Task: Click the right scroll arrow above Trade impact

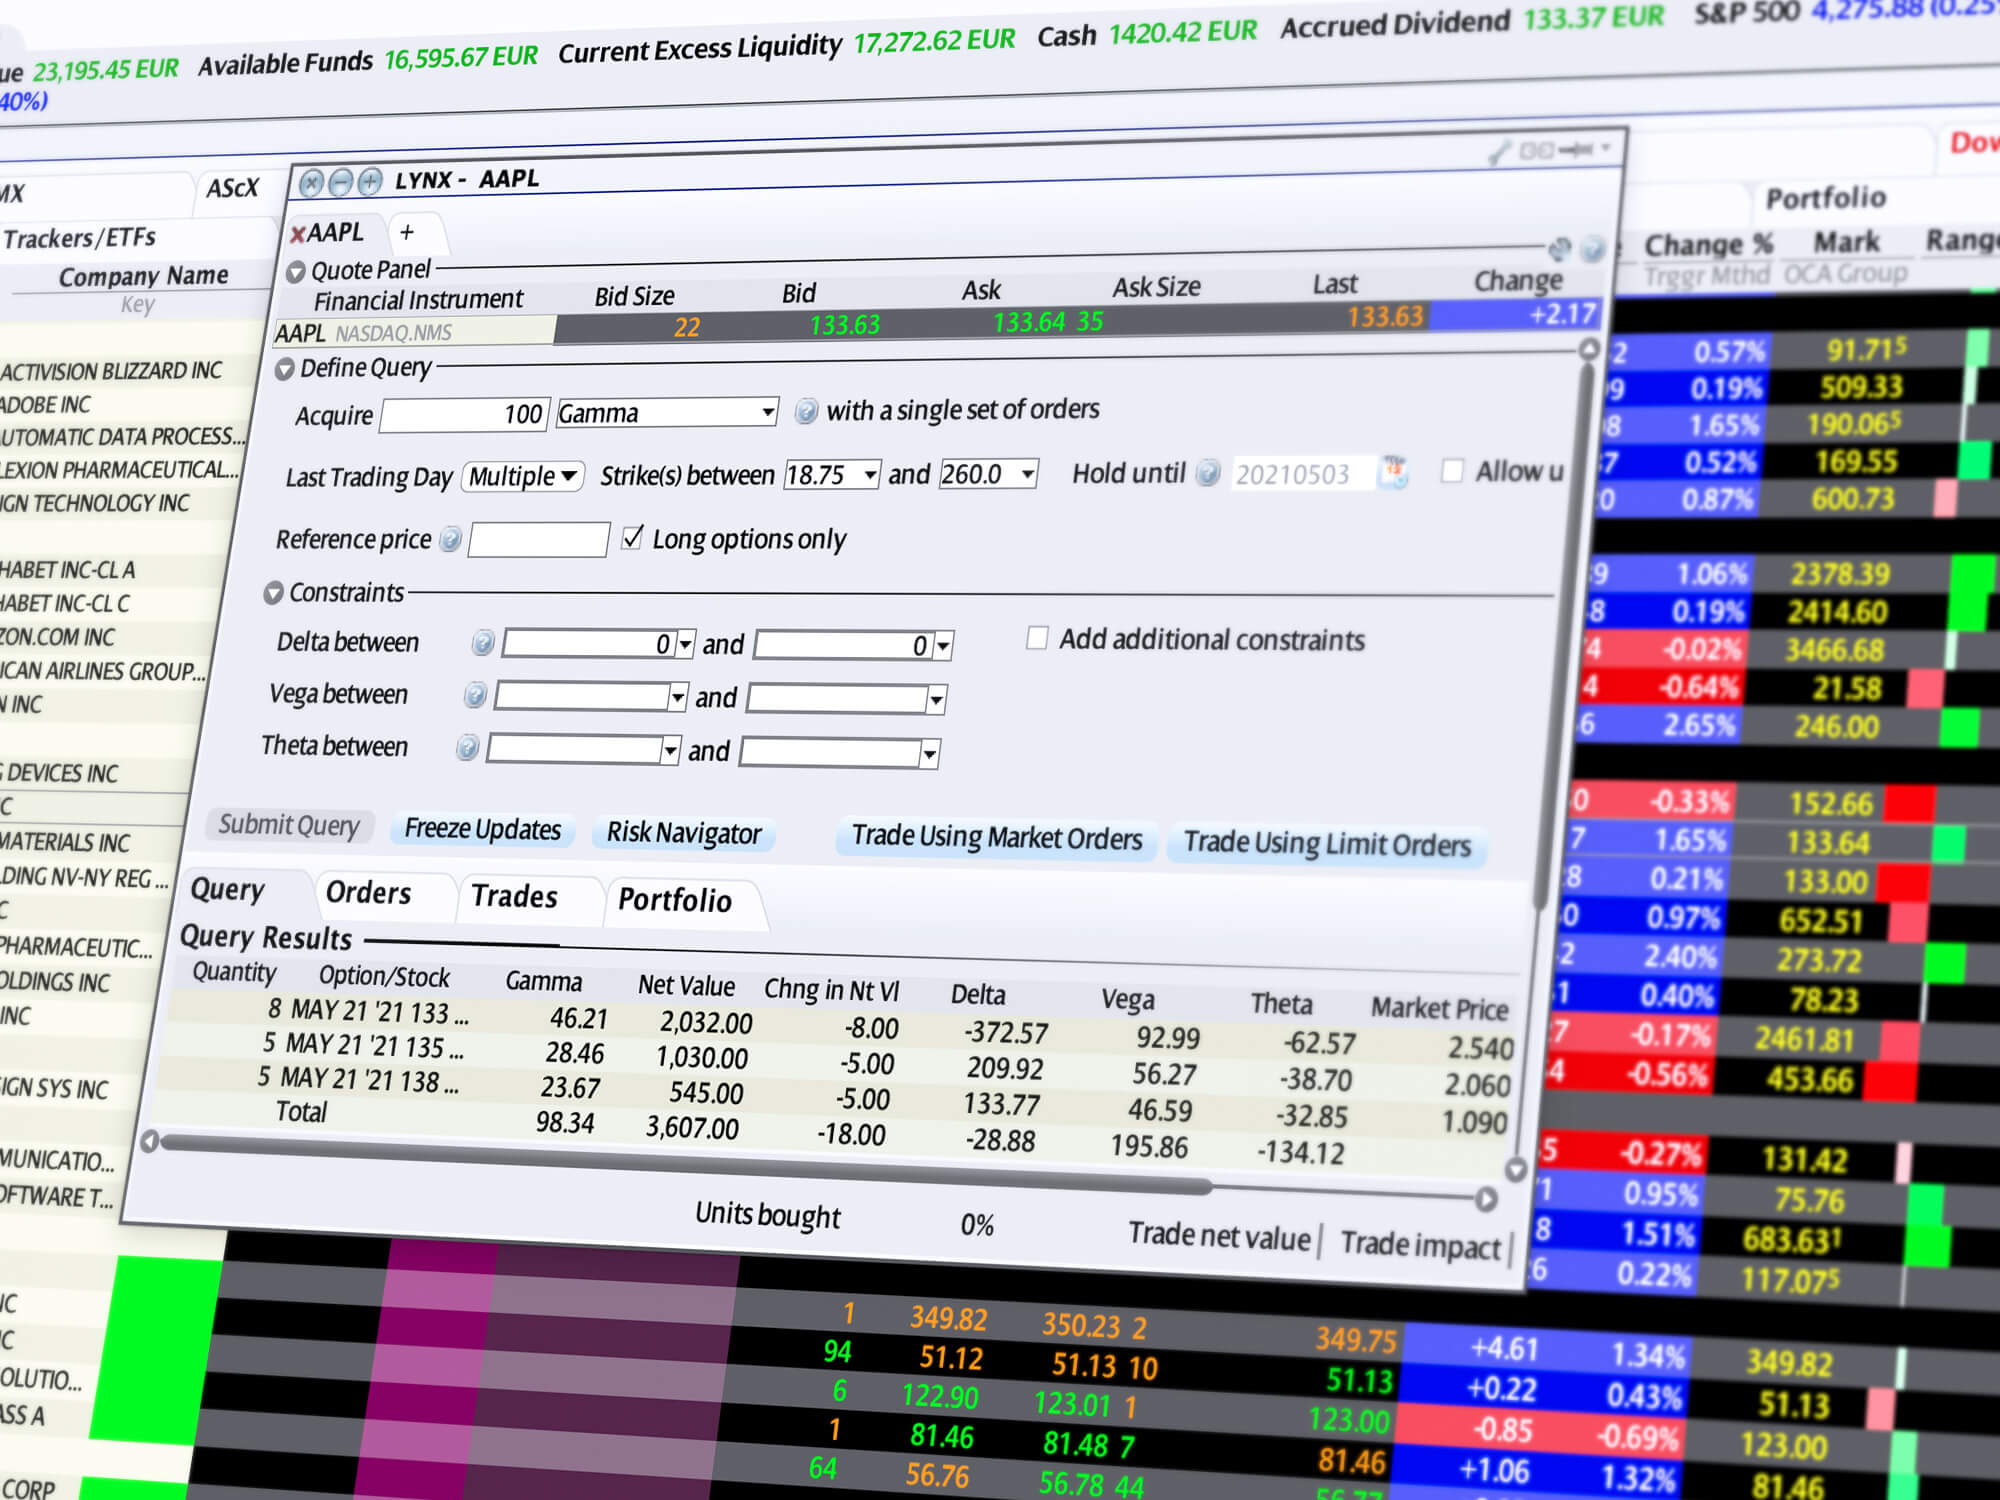Action: (1487, 1199)
